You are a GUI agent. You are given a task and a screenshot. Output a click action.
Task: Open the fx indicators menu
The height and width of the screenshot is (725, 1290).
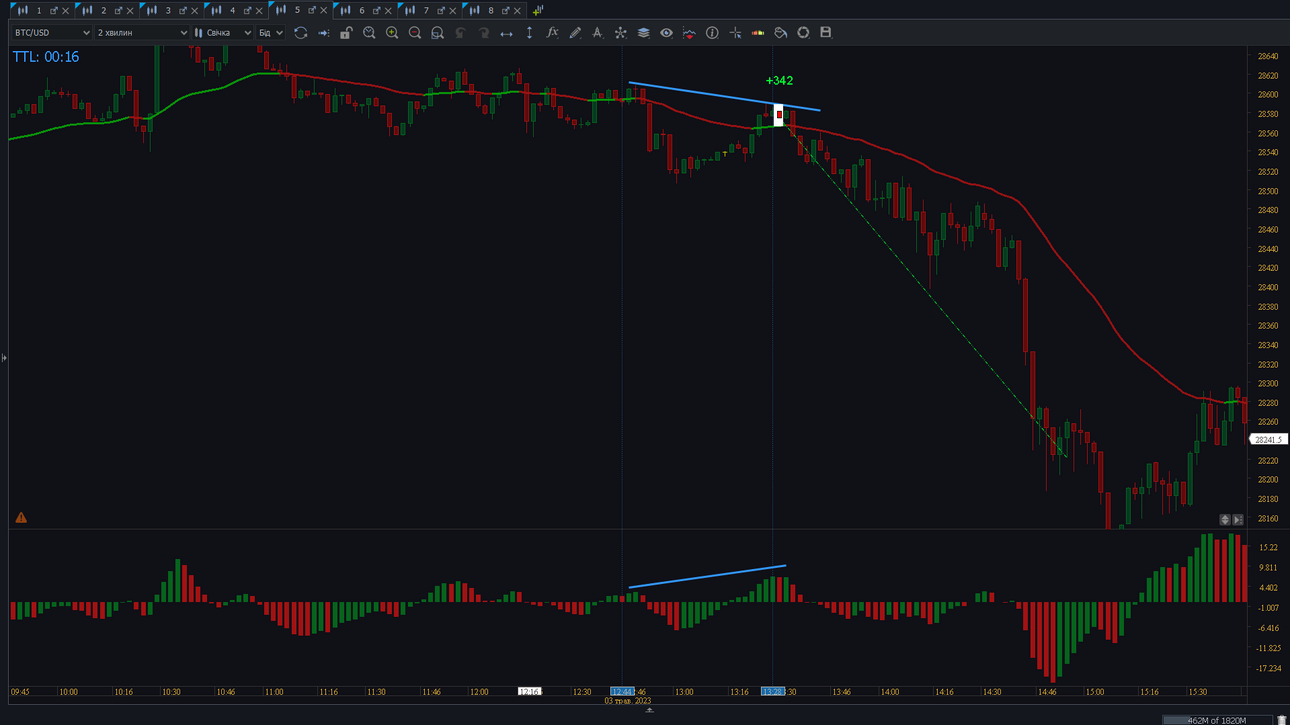pos(552,33)
